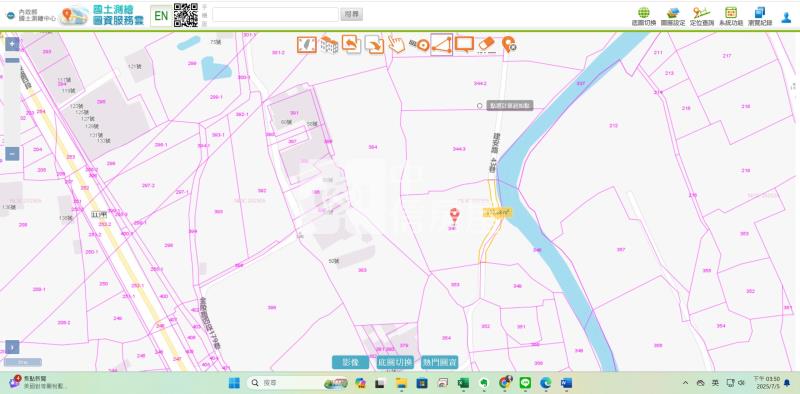The height and width of the screenshot is (394, 800).
Task: Open 系統功能 system functions icon
Action: click(x=731, y=16)
